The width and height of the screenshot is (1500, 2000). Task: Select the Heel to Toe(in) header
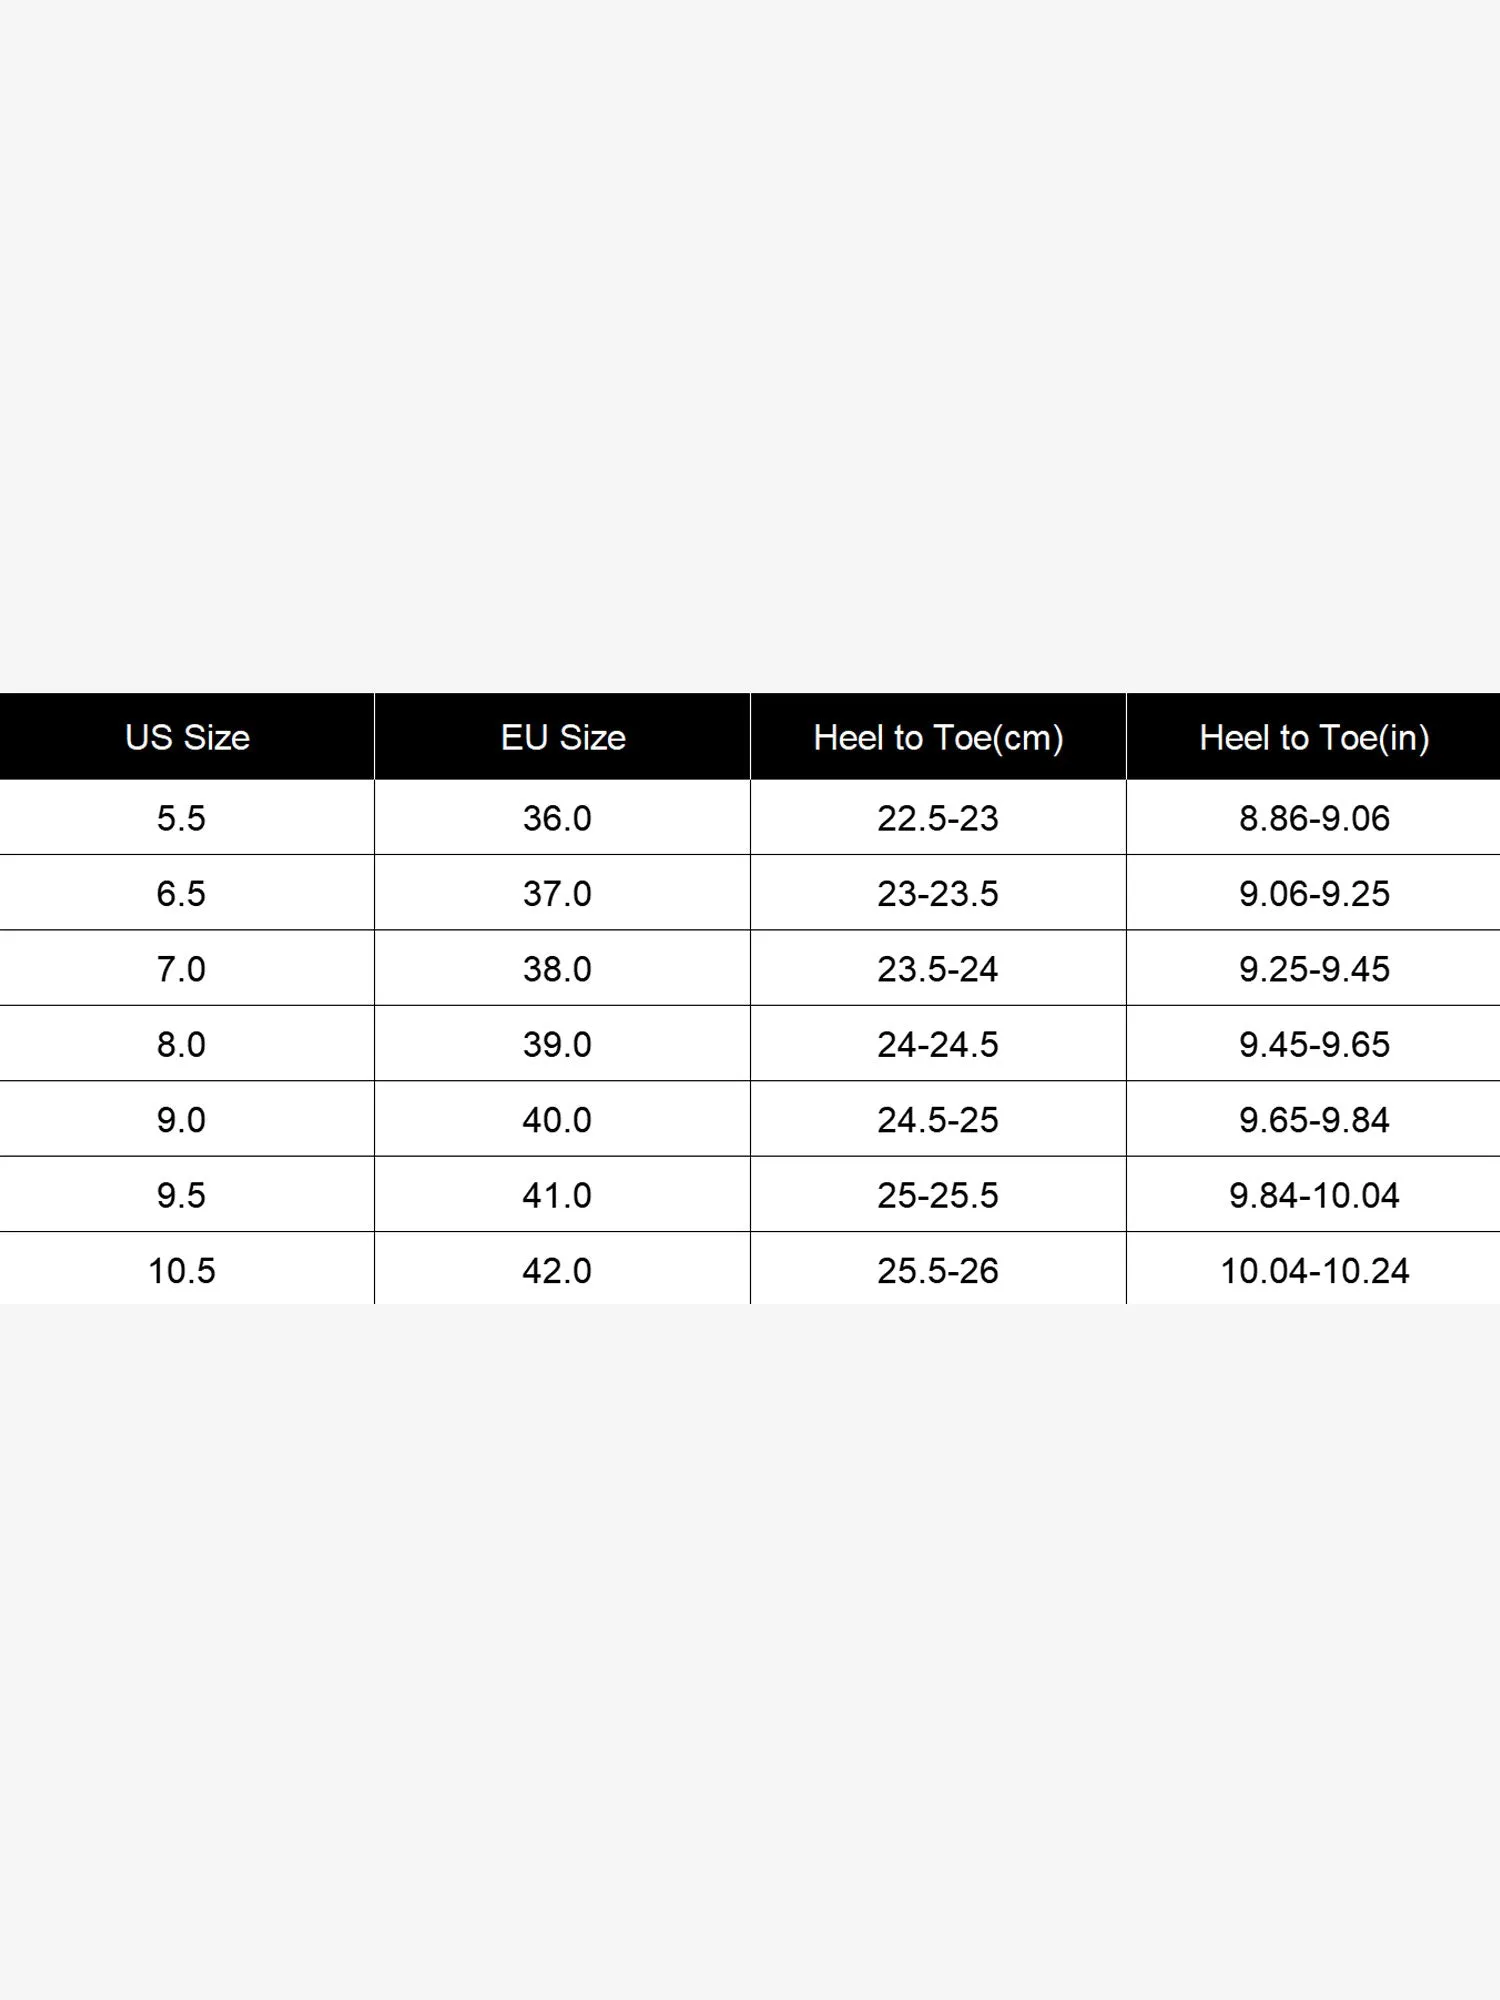[x=1314, y=737]
